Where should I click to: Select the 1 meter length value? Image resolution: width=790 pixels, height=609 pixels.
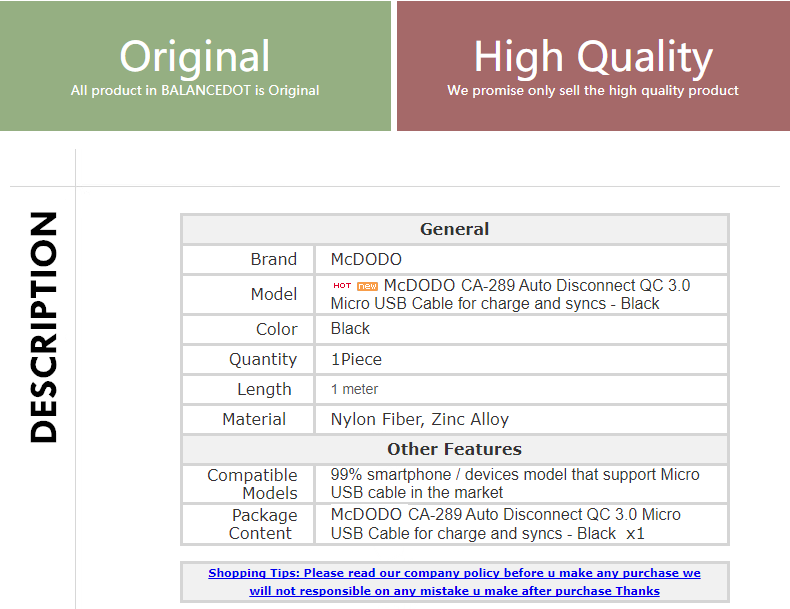pyautogui.click(x=354, y=389)
